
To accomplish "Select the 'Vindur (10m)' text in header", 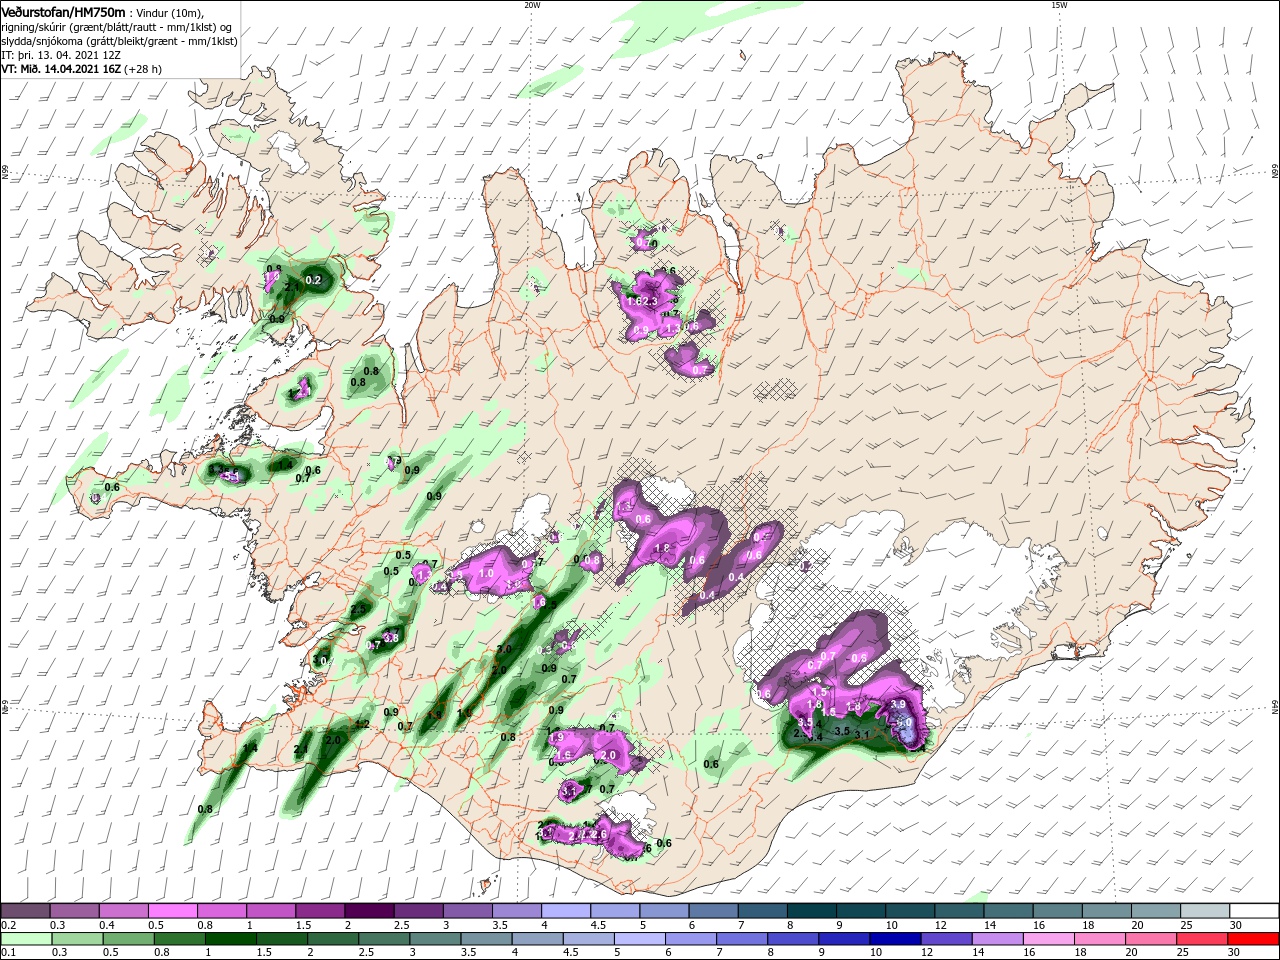I will click(x=169, y=12).
